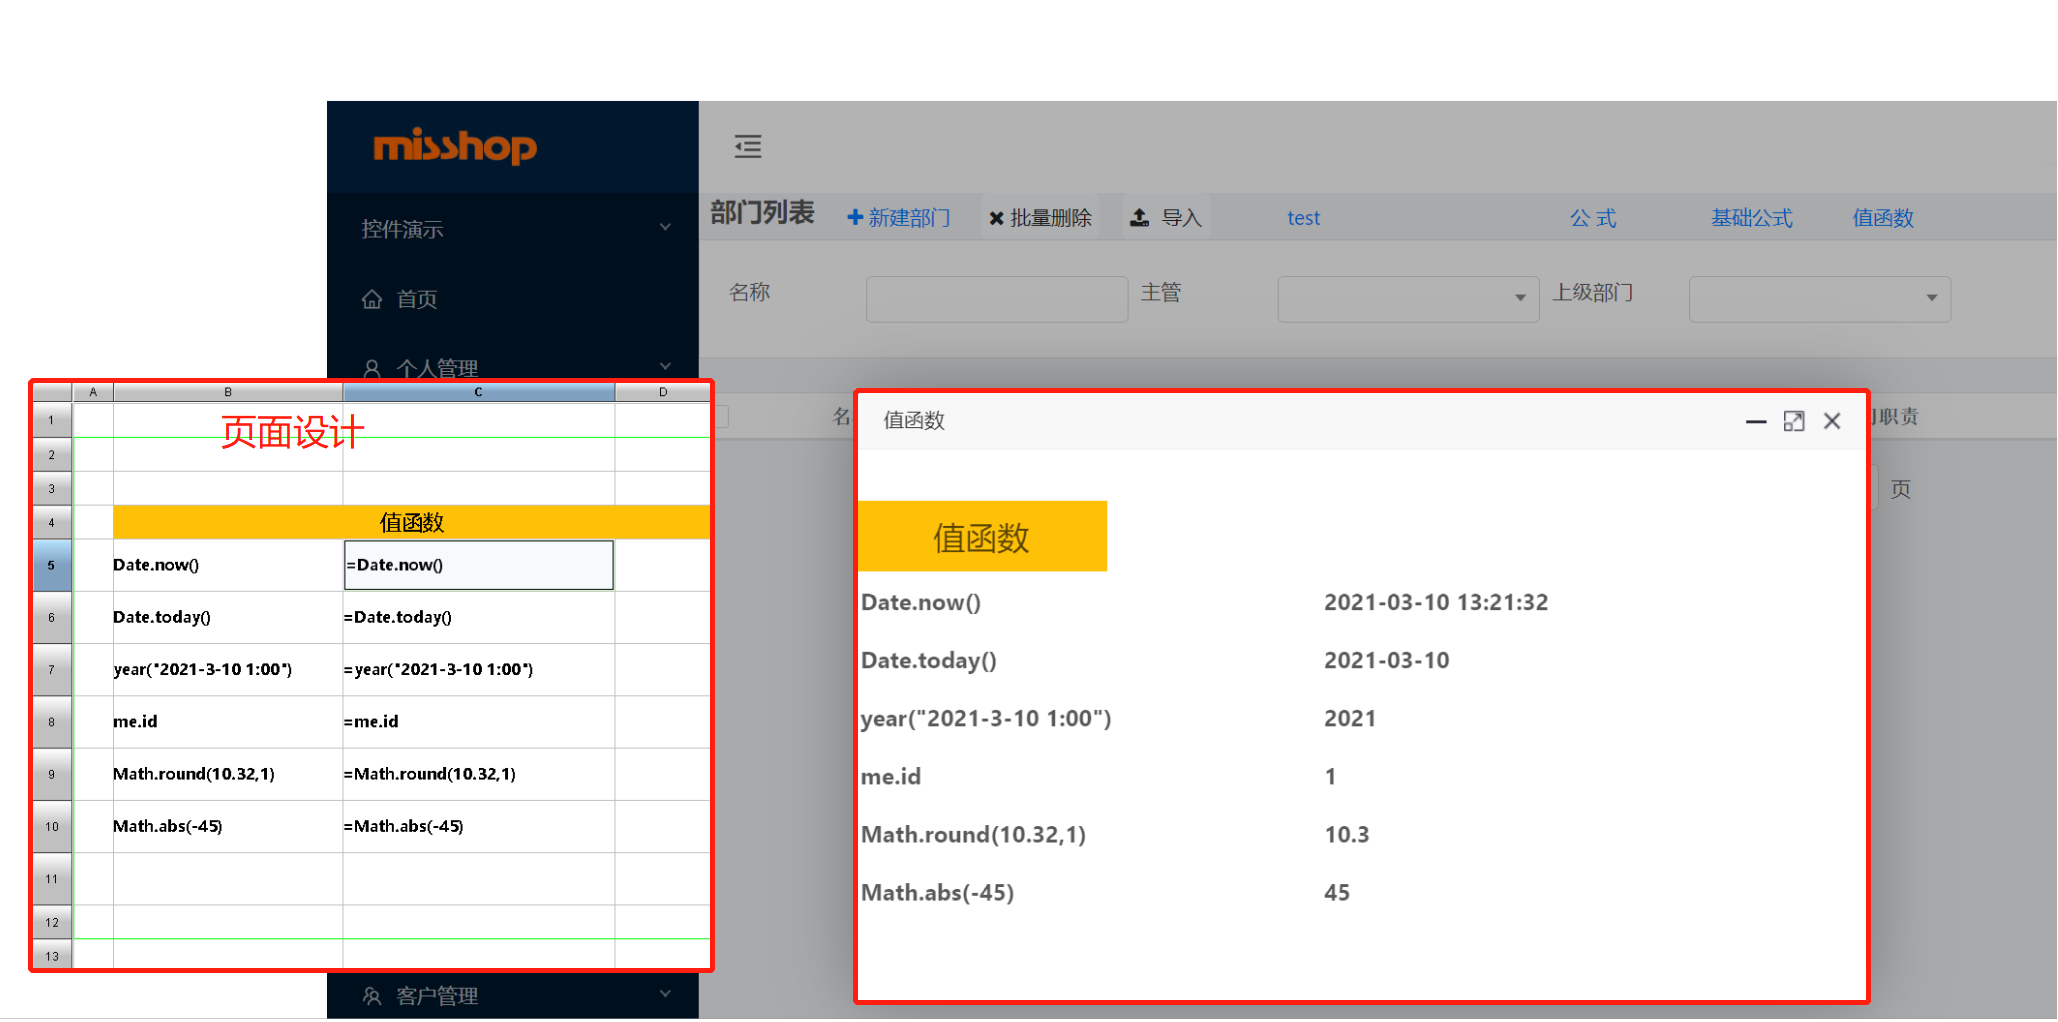Click the 部门列表 heading
The height and width of the screenshot is (1022, 2058).
click(762, 213)
